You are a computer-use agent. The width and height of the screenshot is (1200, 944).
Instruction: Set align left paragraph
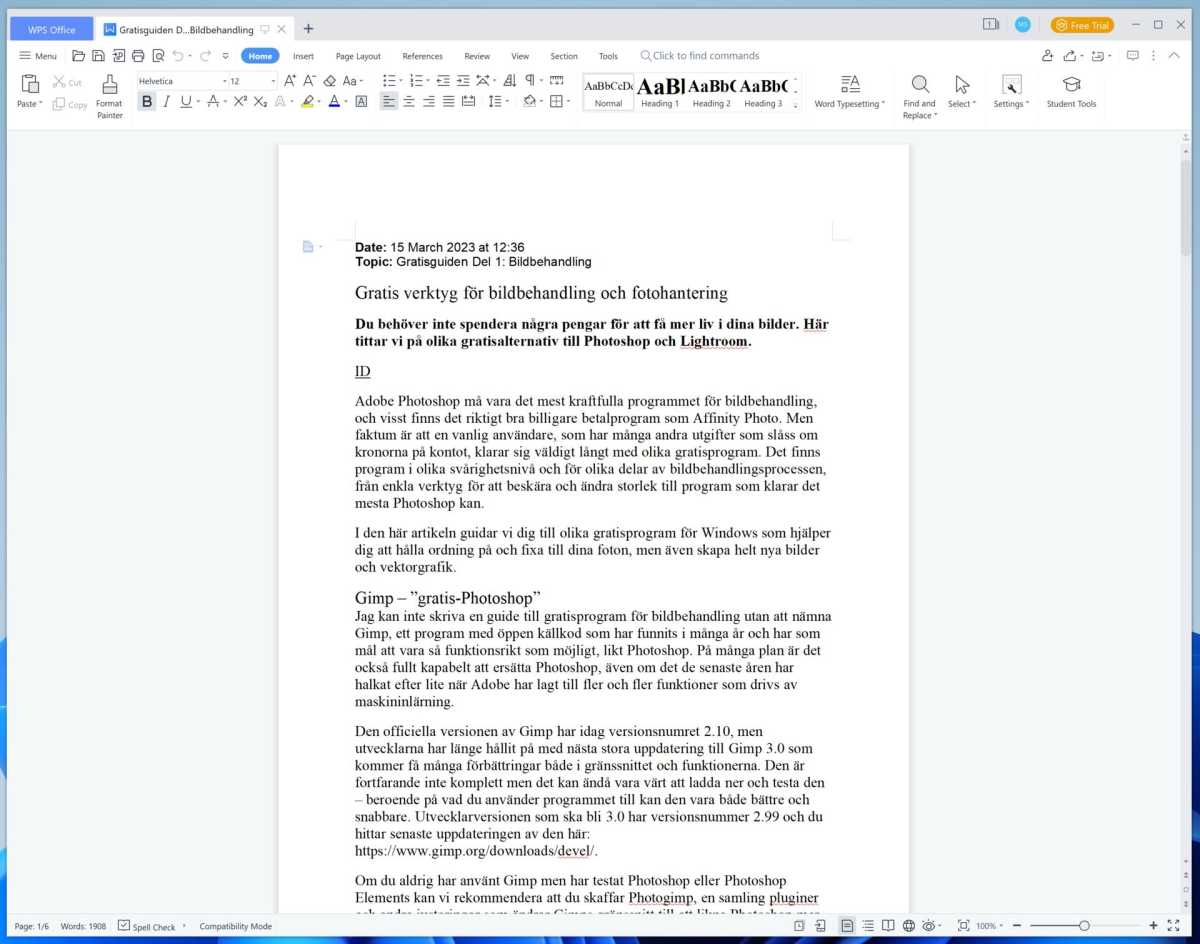389,101
